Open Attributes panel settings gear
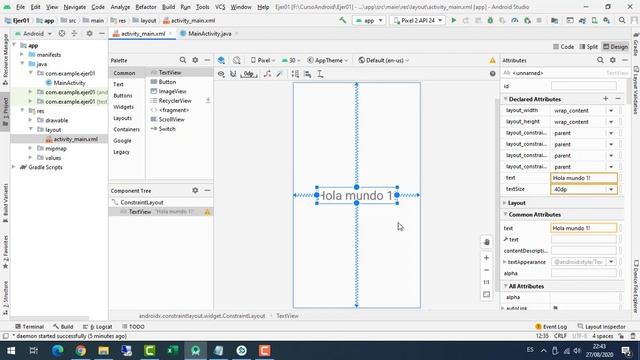Screen dimensions: 640x360 [613, 60]
